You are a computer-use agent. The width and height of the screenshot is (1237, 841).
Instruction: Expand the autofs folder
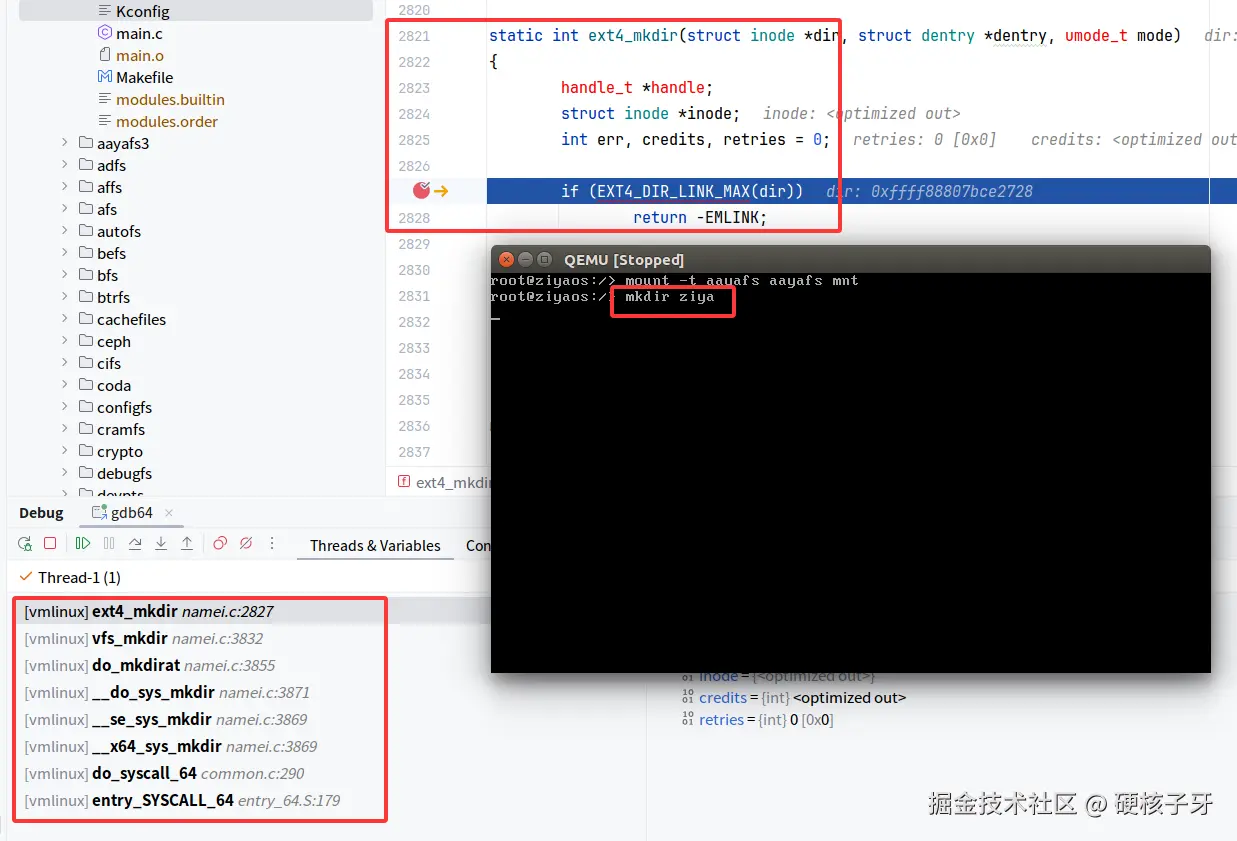pos(66,231)
